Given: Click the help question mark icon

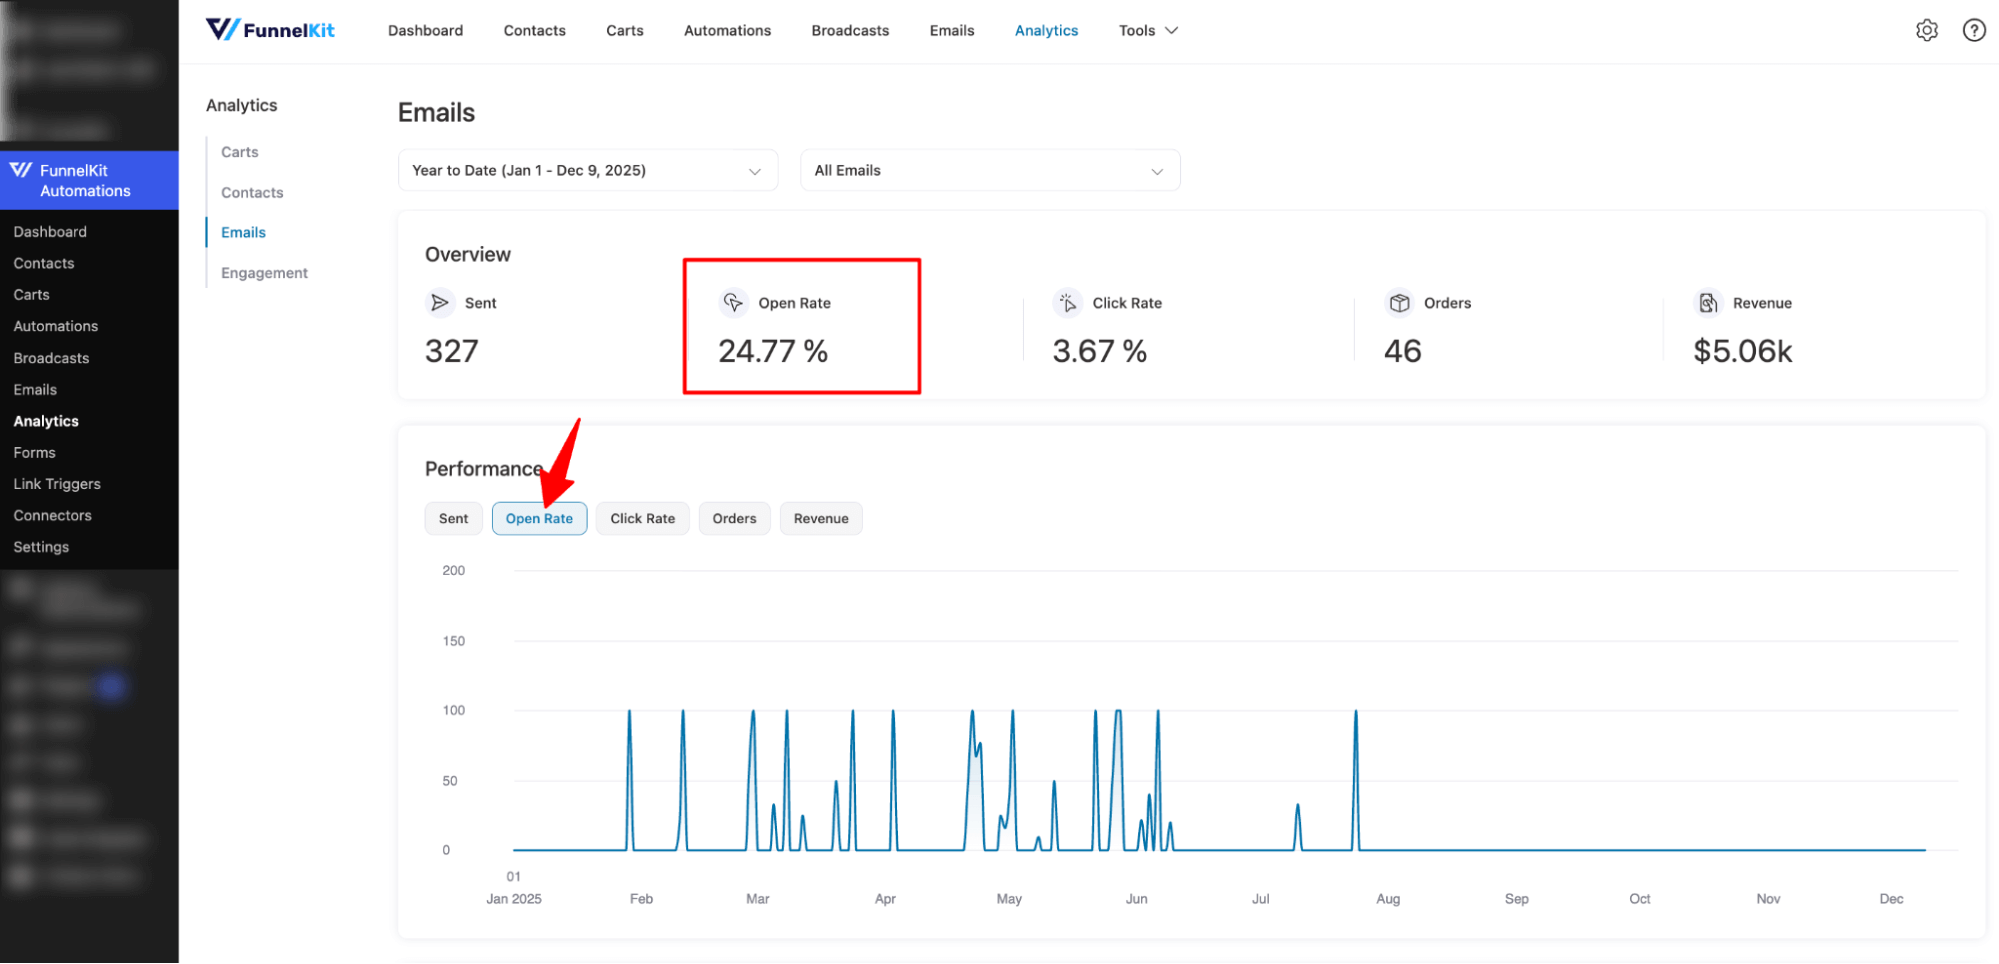Looking at the screenshot, I should [1973, 30].
